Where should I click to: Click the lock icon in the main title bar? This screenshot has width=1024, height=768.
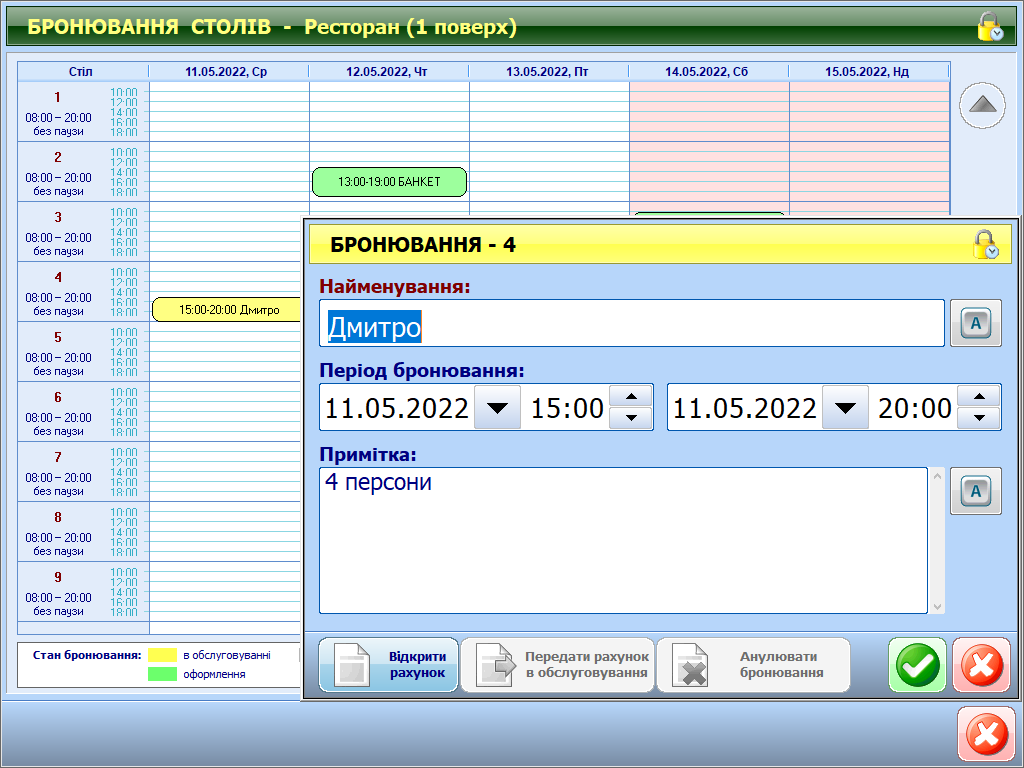pyautogui.click(x=990, y=26)
